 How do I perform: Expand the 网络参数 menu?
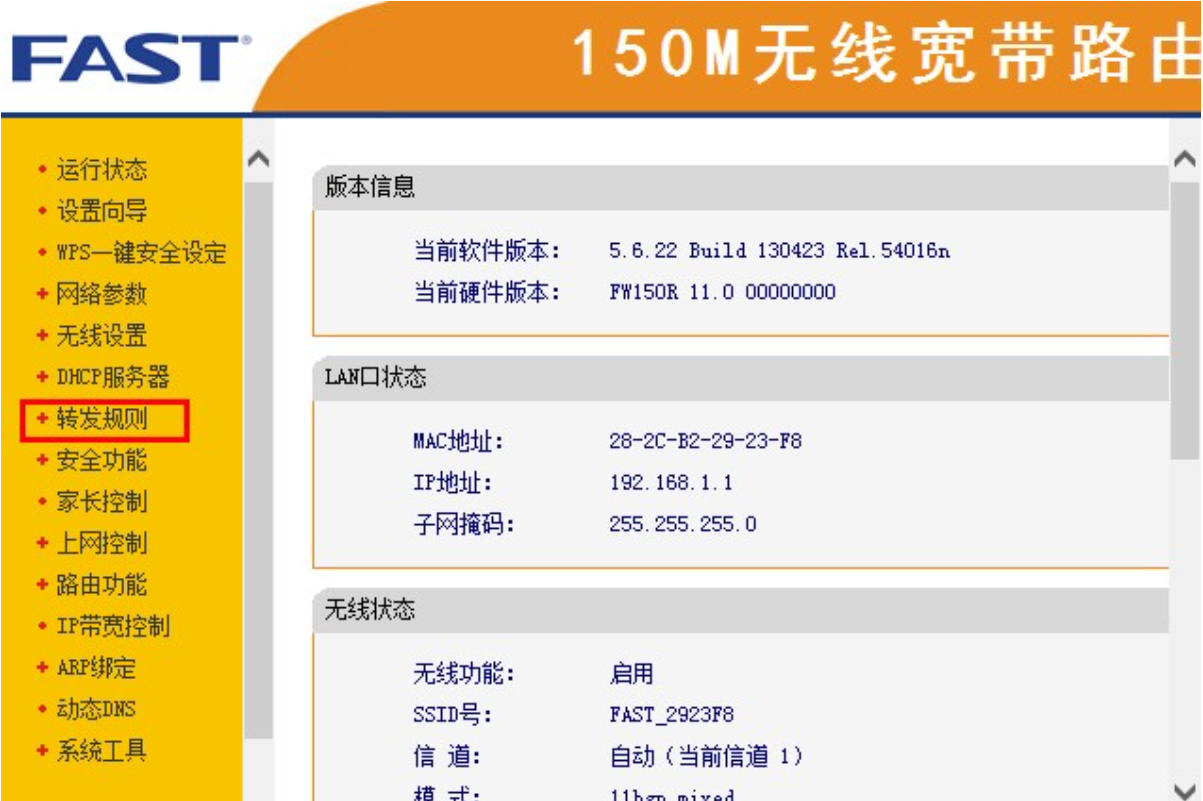pos(101,294)
